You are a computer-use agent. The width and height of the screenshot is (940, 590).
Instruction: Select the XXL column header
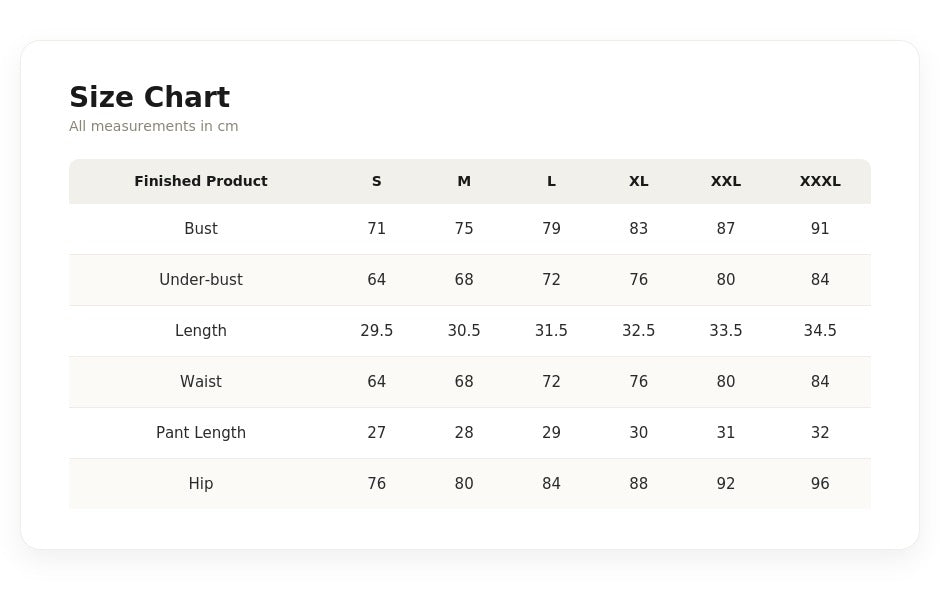coord(726,181)
